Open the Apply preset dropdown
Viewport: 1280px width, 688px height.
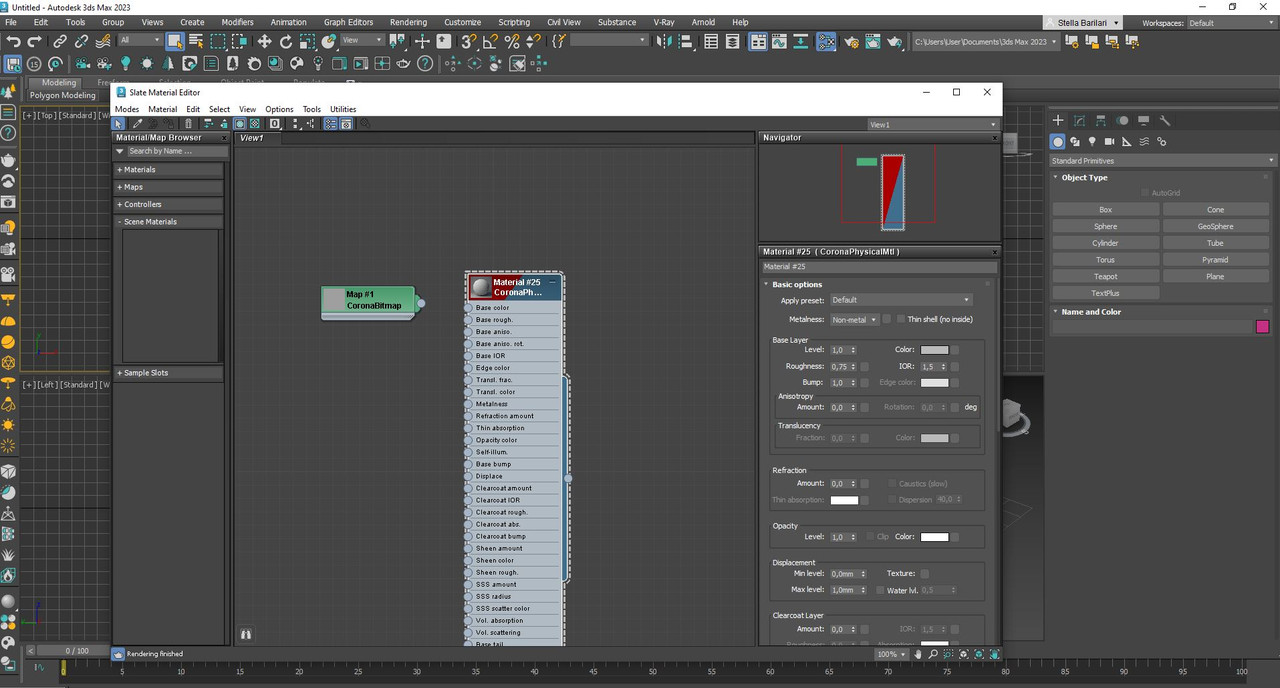[901, 300]
